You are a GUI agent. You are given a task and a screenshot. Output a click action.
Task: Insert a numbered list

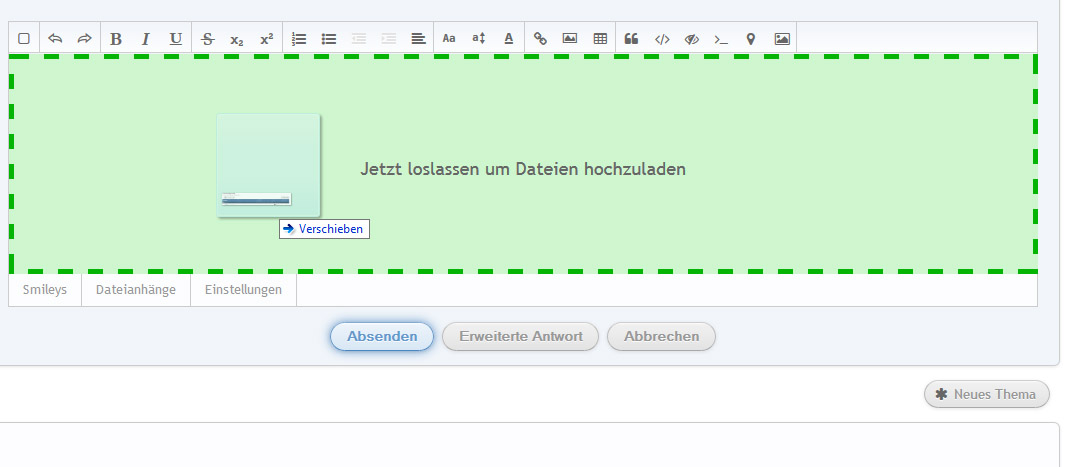tap(298, 39)
